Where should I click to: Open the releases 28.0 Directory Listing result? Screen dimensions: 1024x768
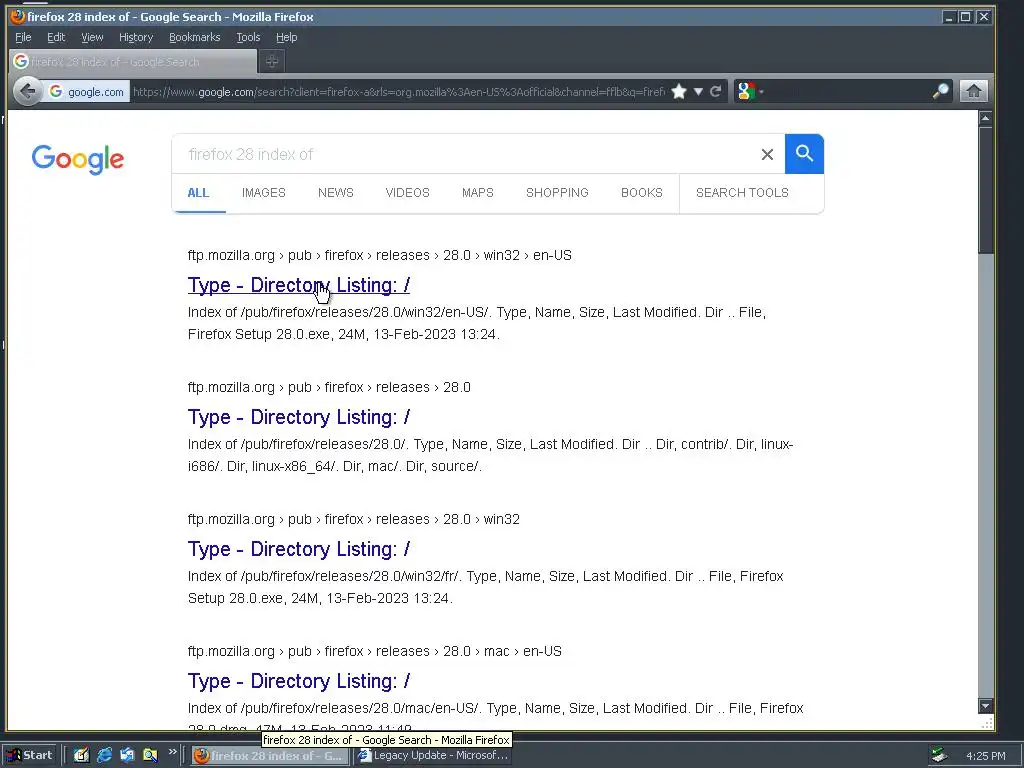298,417
